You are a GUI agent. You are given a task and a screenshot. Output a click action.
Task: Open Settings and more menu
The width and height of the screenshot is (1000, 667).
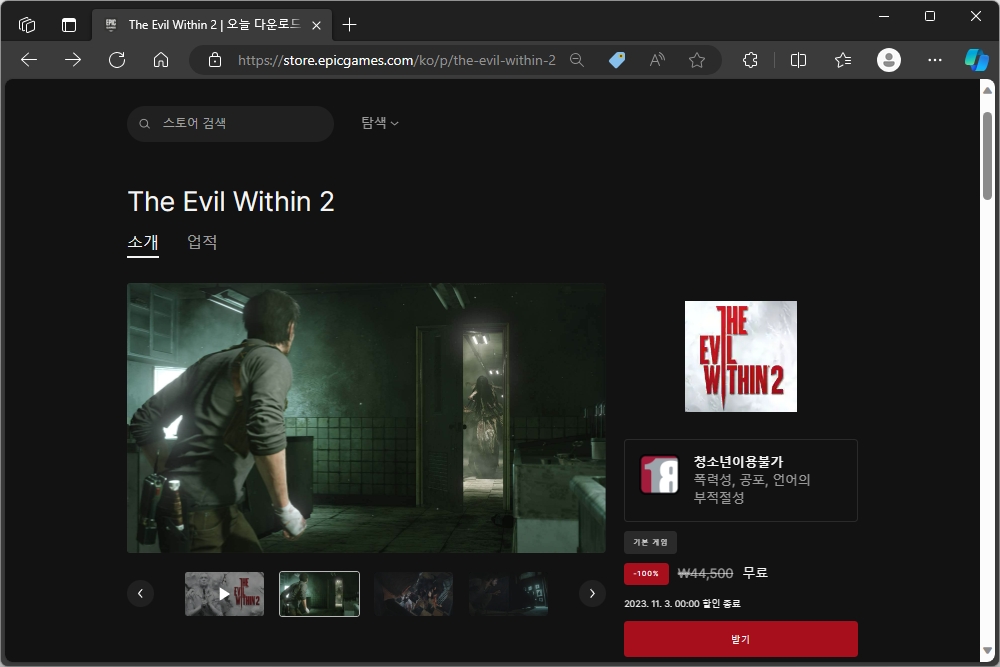[x=934, y=60]
